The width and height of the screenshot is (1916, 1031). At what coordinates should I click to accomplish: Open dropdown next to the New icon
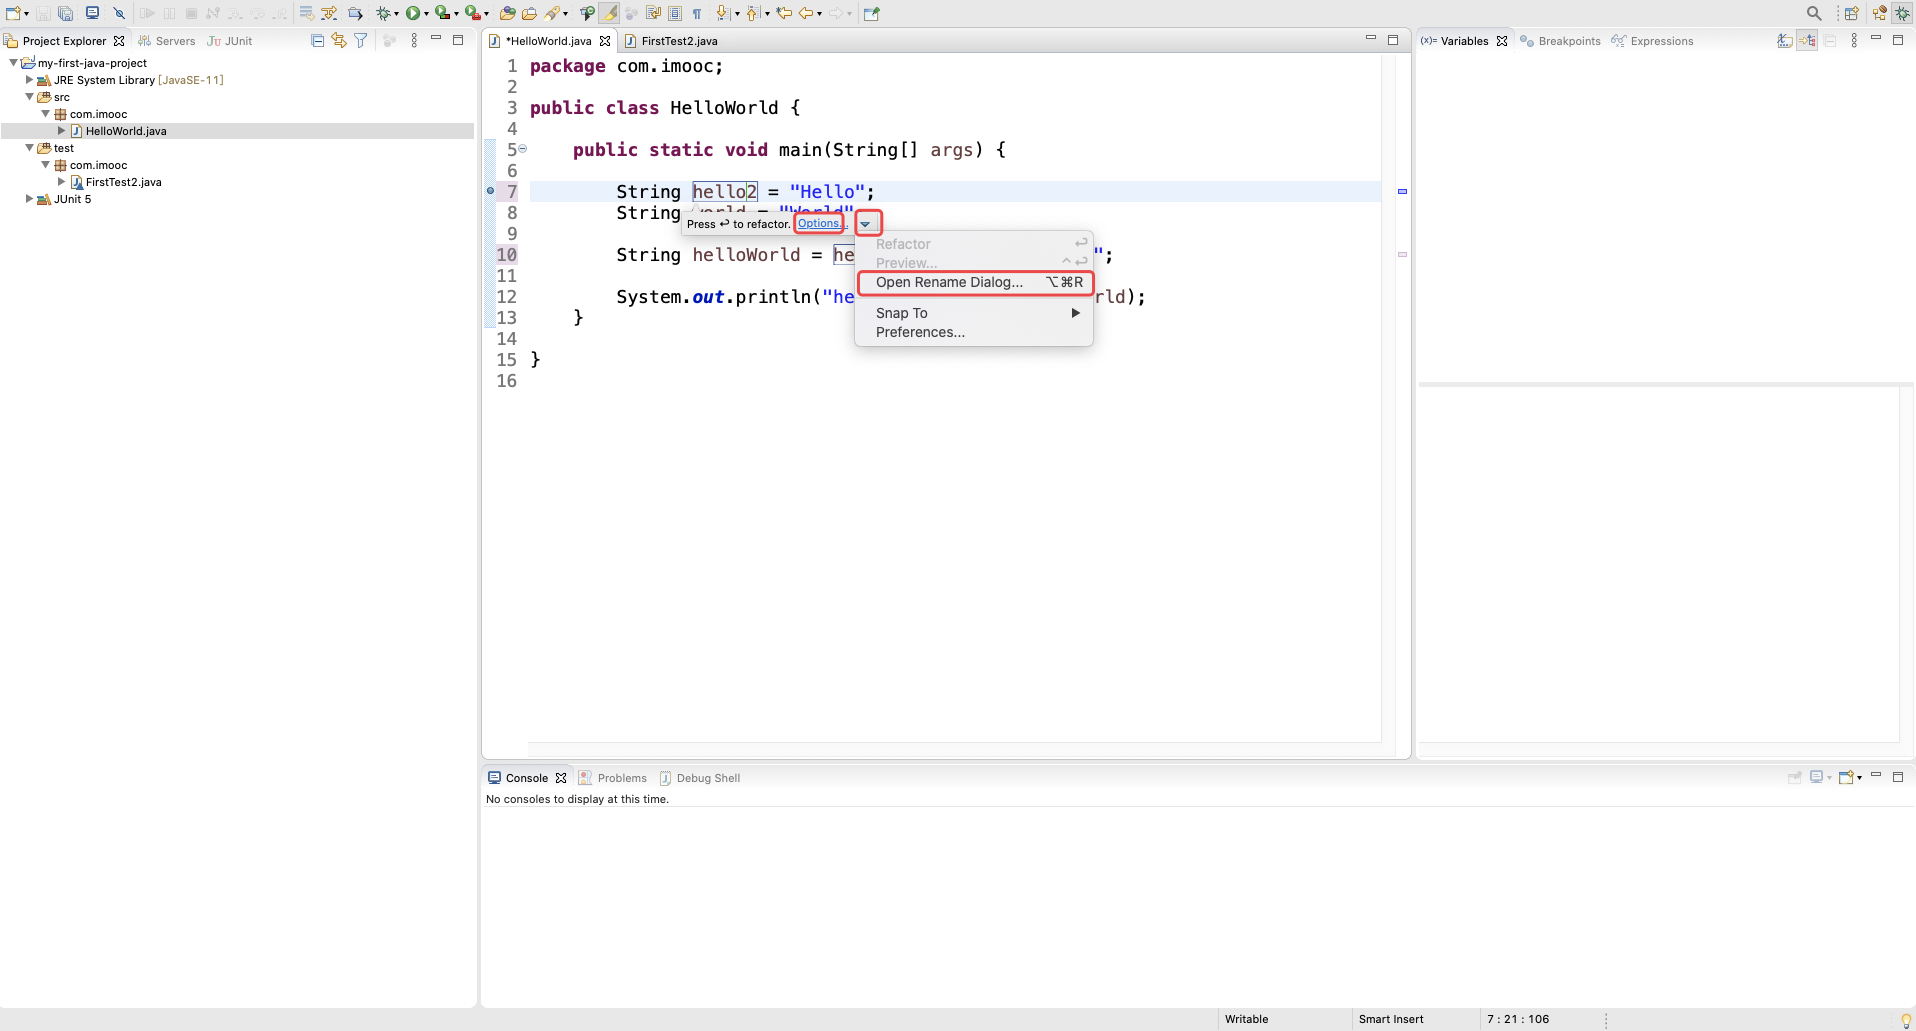point(26,14)
